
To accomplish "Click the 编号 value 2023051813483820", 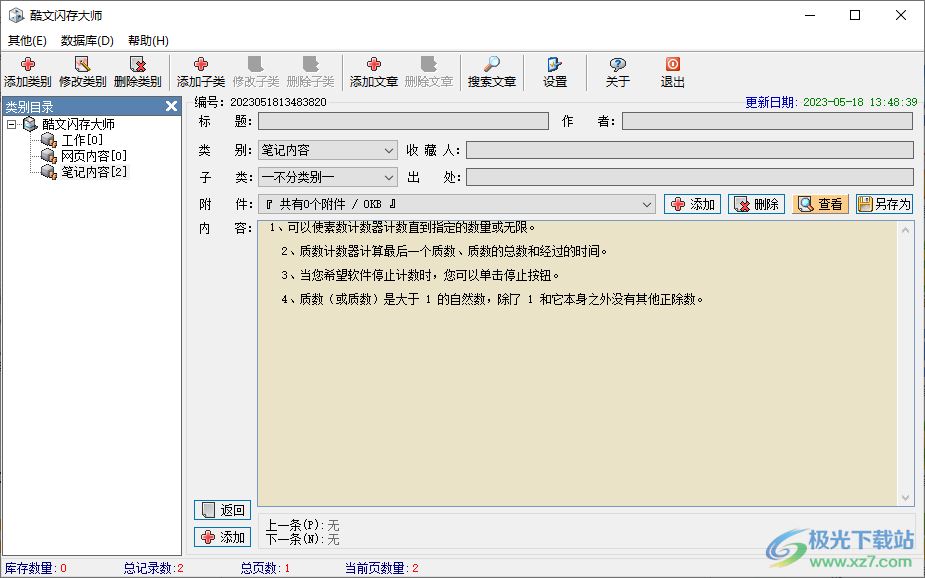I will [278, 102].
